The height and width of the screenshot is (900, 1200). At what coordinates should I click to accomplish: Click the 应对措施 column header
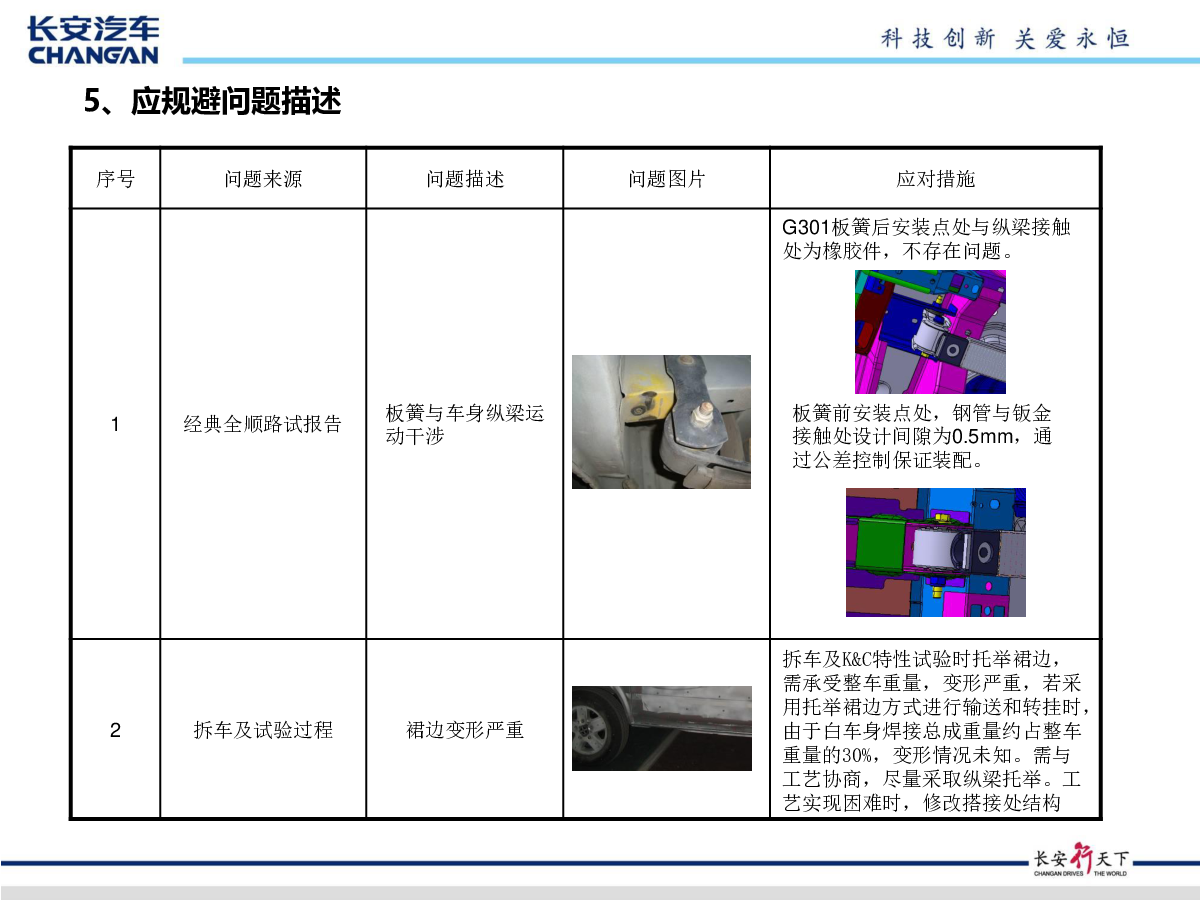[935, 179]
